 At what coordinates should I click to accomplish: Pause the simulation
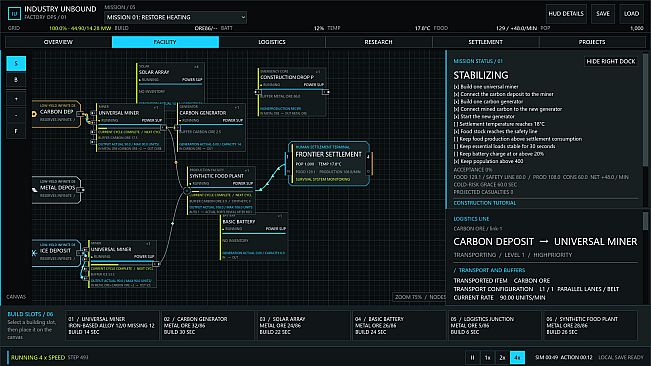point(472,357)
